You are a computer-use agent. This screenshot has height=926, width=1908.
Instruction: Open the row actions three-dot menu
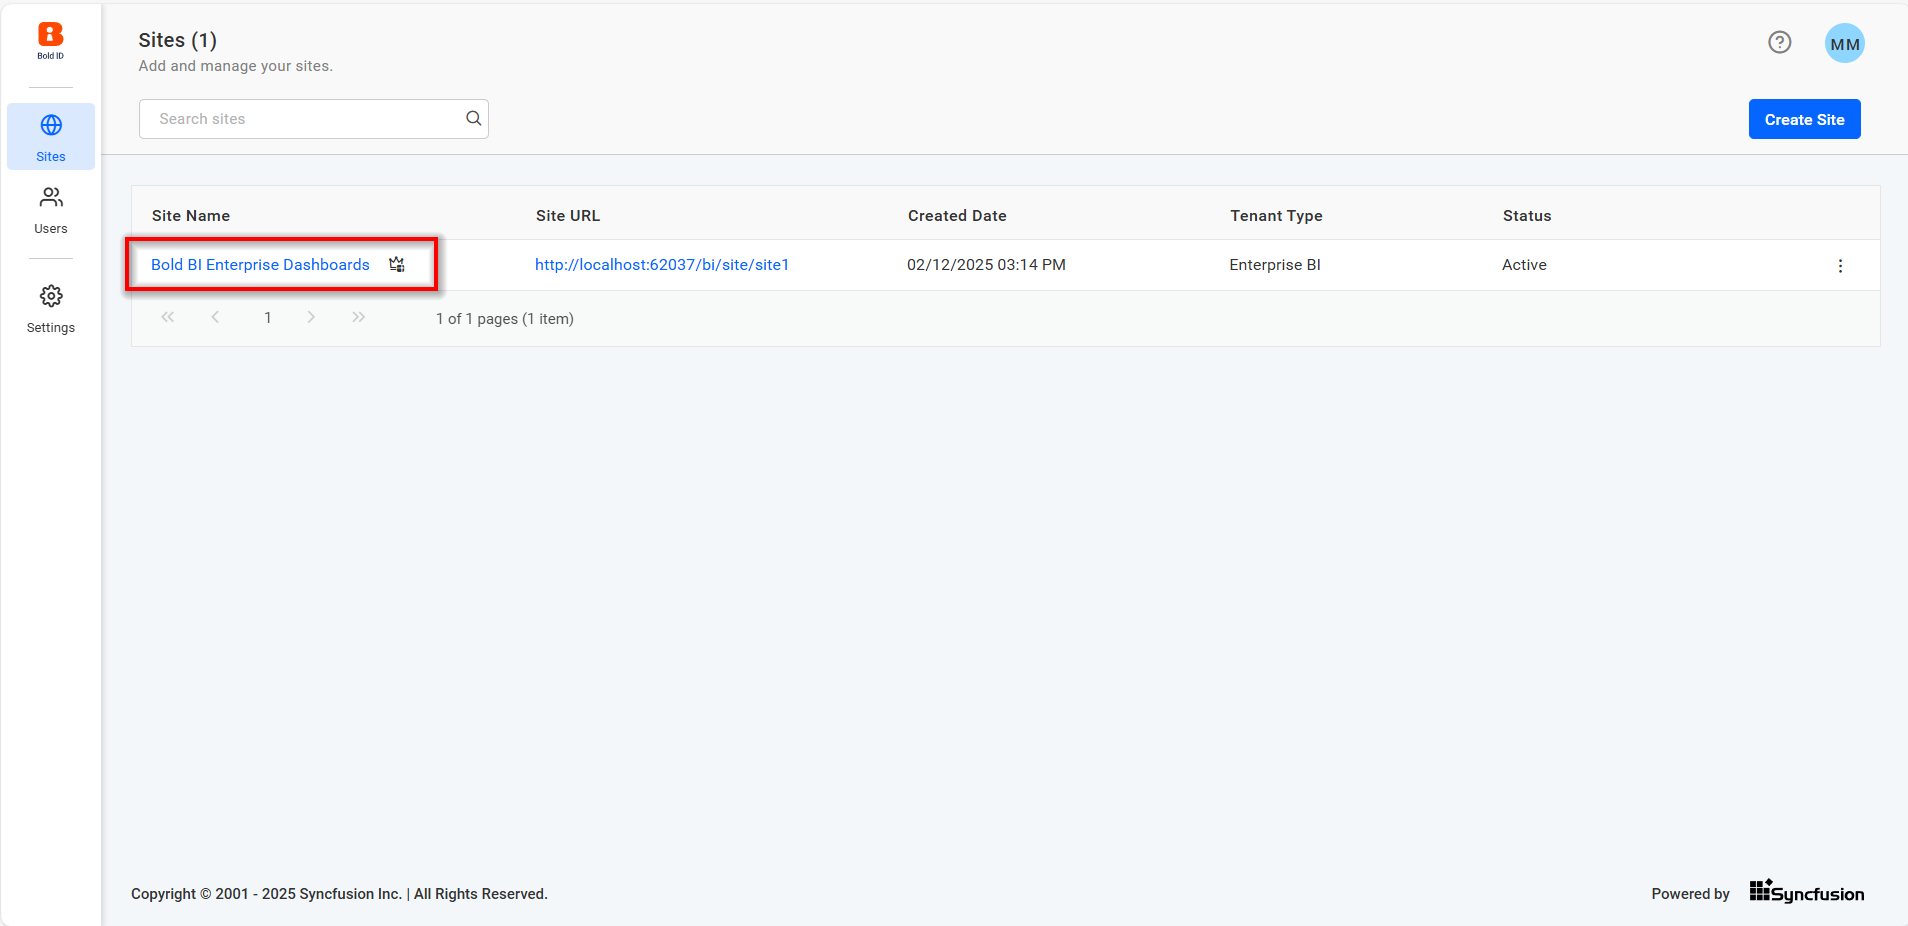1840,266
